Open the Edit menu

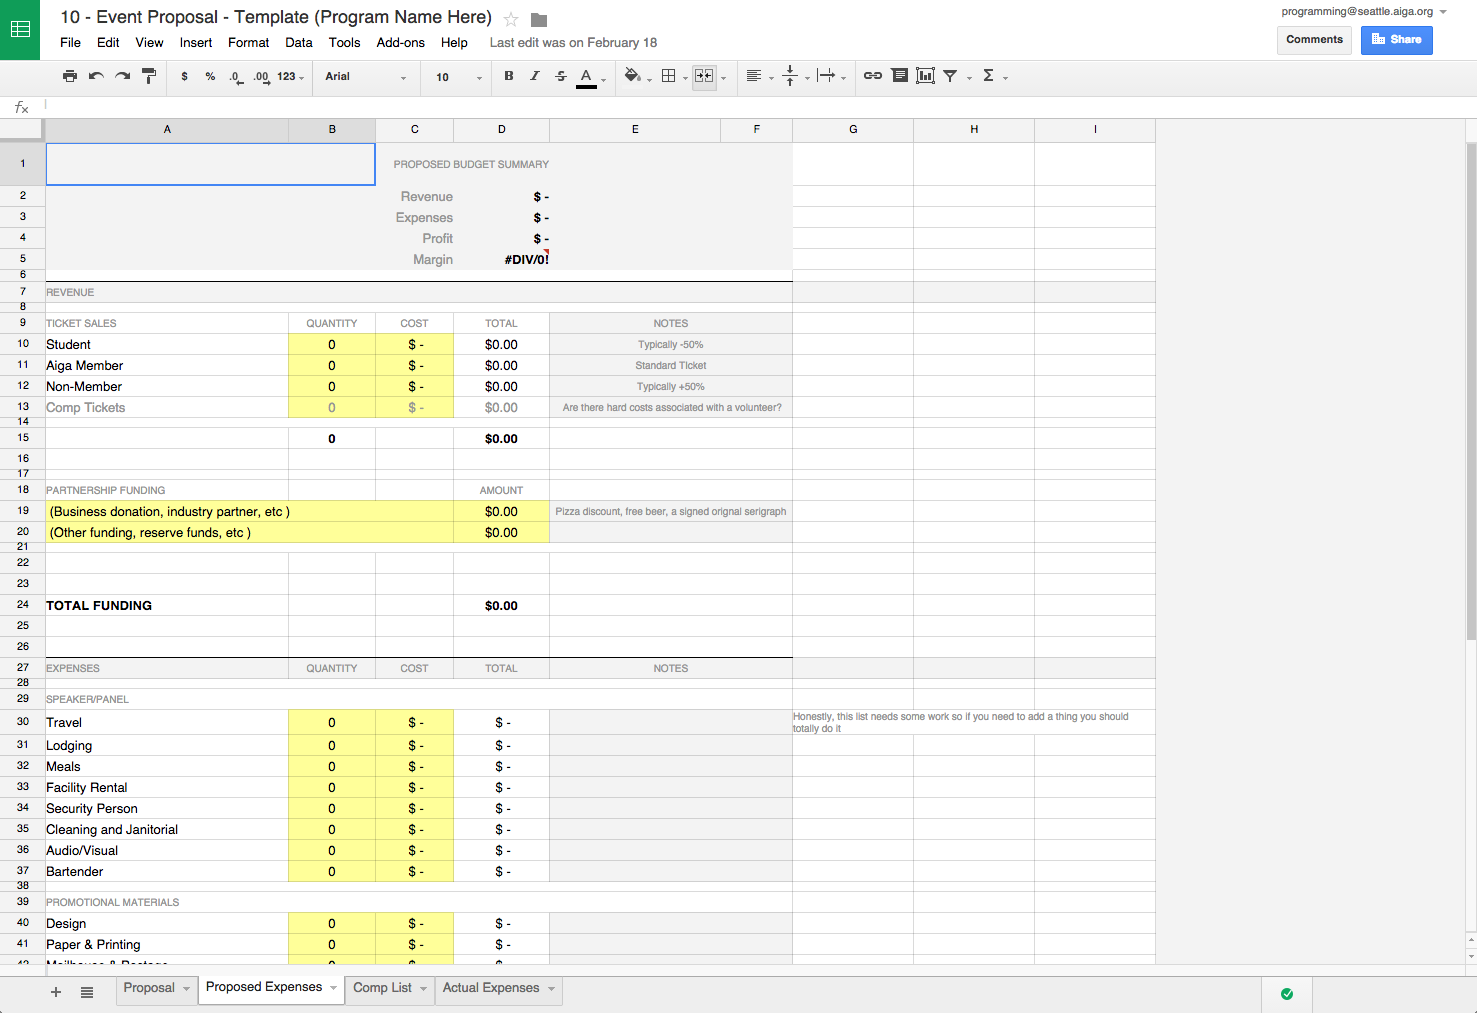(x=108, y=43)
